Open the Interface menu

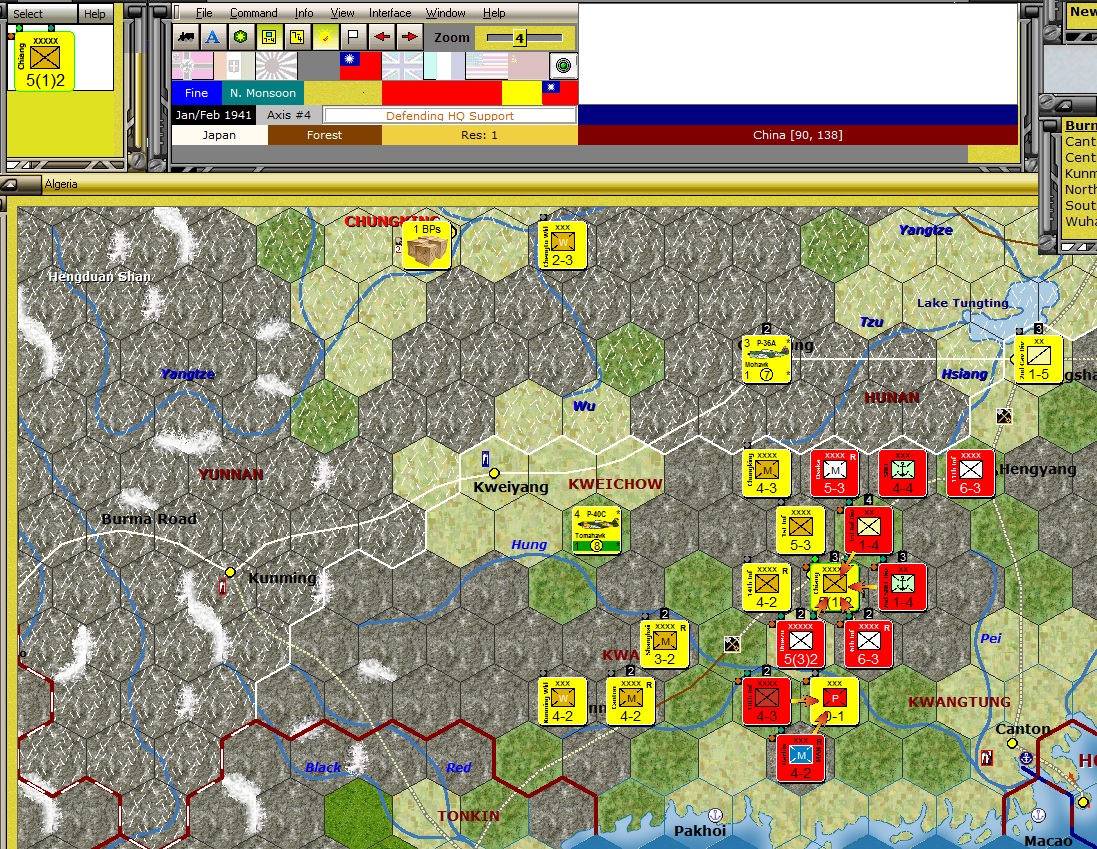click(390, 13)
